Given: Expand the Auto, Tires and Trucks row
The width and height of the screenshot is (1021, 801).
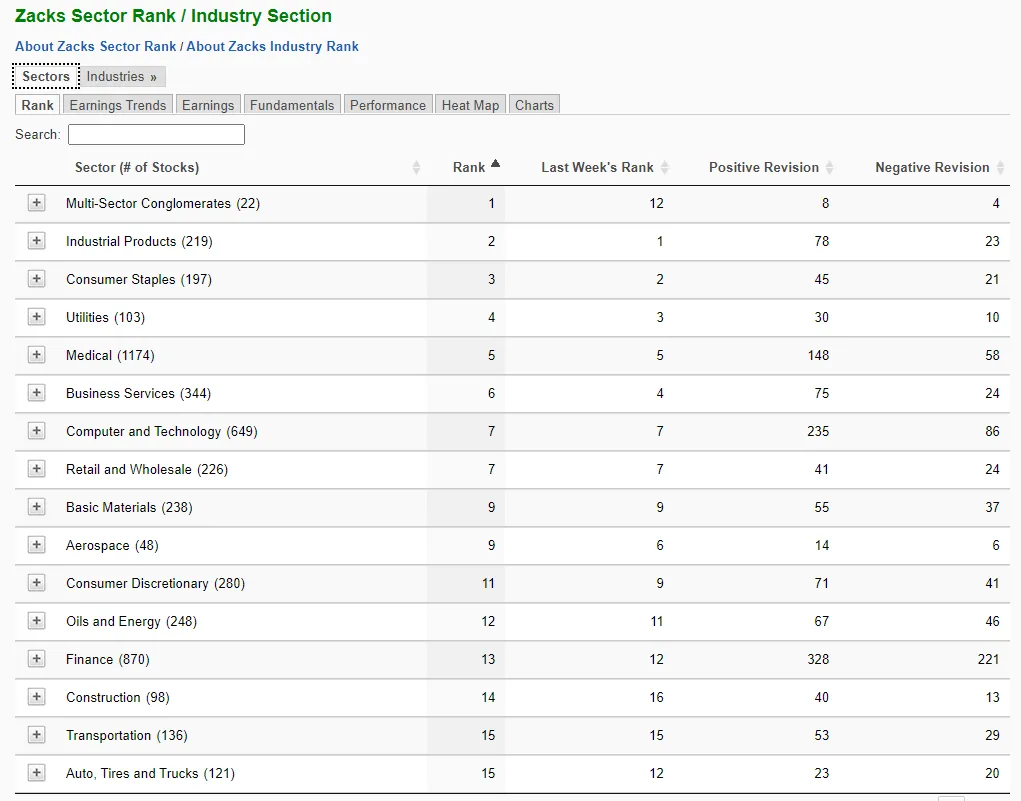Looking at the screenshot, I should coord(36,773).
